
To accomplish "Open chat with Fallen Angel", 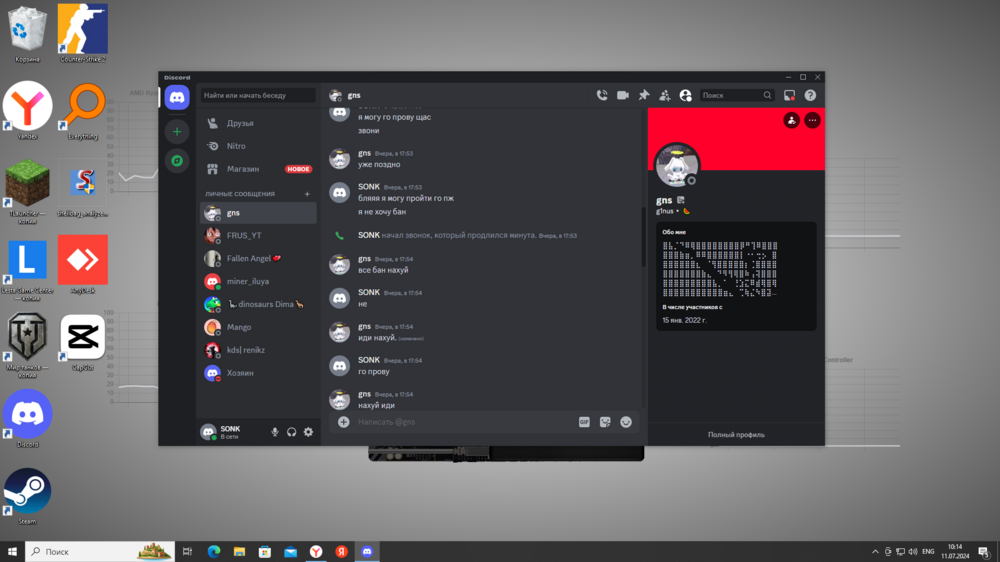I will tap(258, 258).
